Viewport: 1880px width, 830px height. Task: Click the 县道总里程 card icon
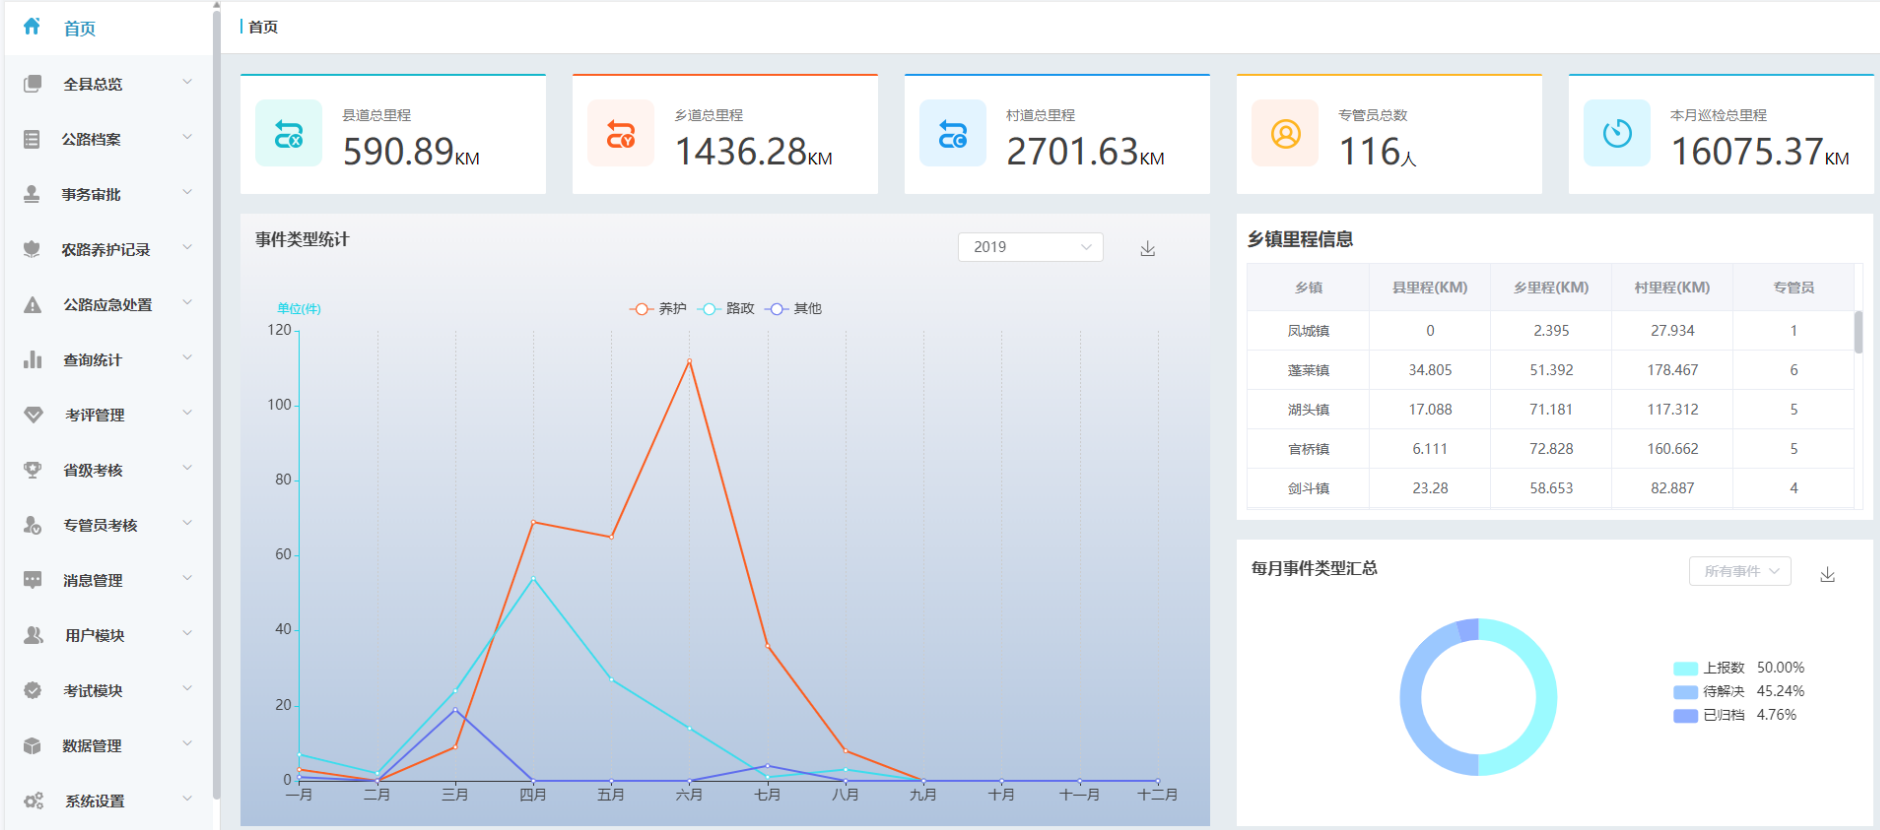point(289,134)
